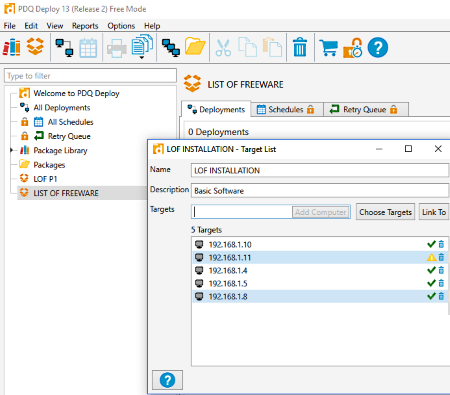
Task: Click the Delete trash can toolbar icon
Action: tap(300, 47)
